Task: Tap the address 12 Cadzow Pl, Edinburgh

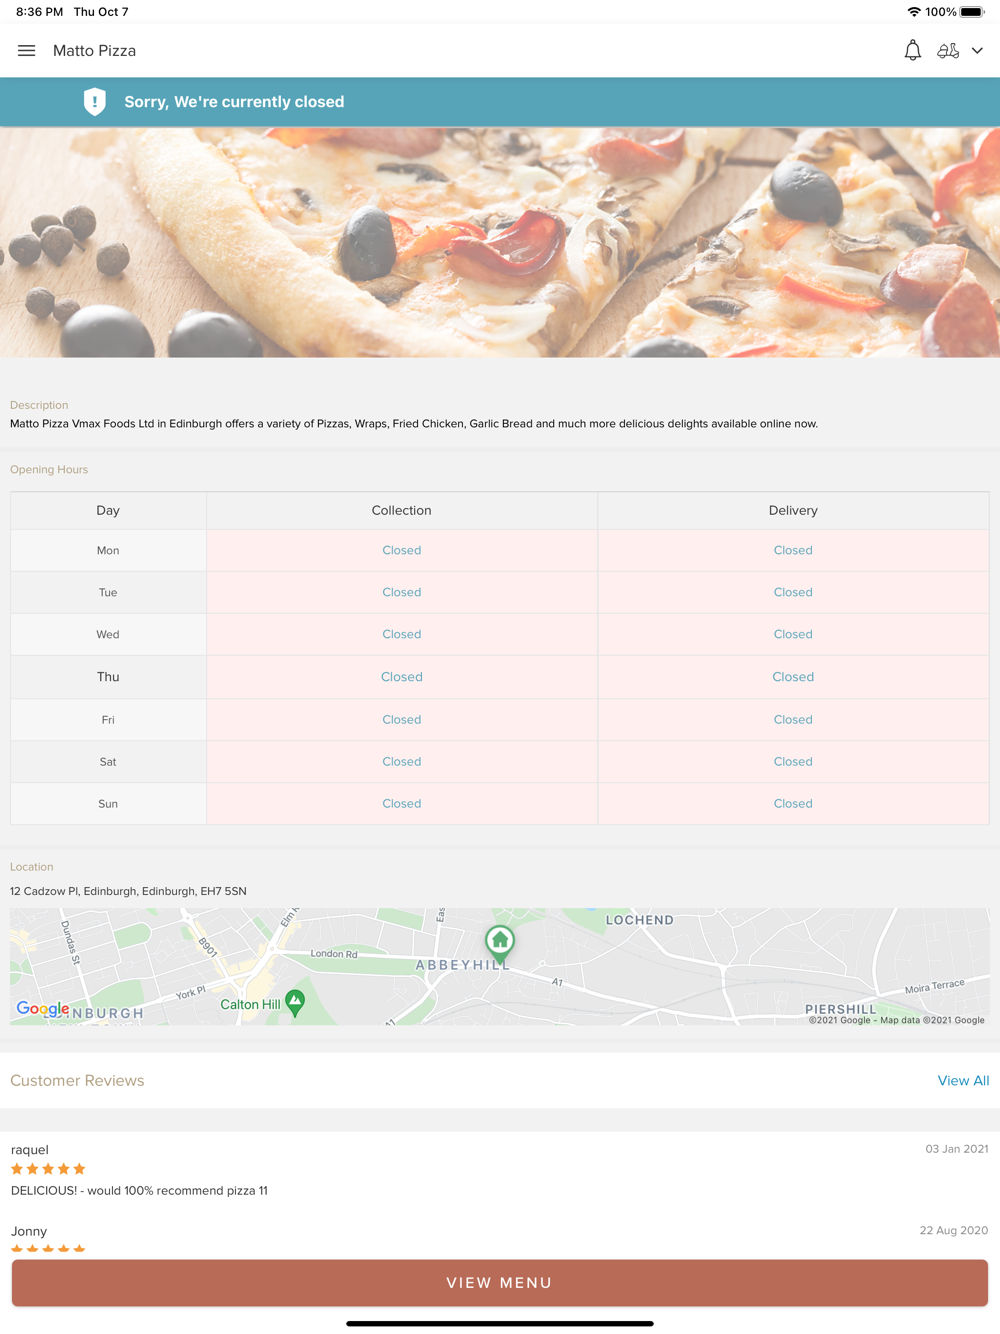Action: coord(128,892)
